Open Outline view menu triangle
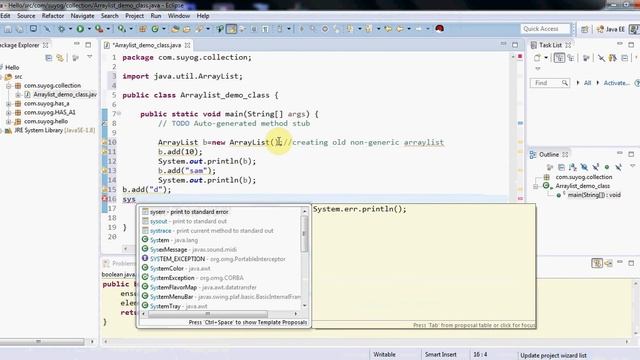Image resolution: width=640 pixels, height=360 pixels. [x=632, y=166]
